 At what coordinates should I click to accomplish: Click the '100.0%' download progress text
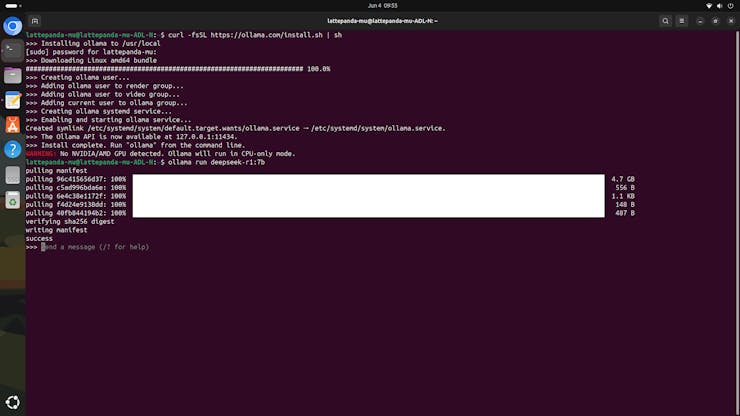(x=319, y=69)
